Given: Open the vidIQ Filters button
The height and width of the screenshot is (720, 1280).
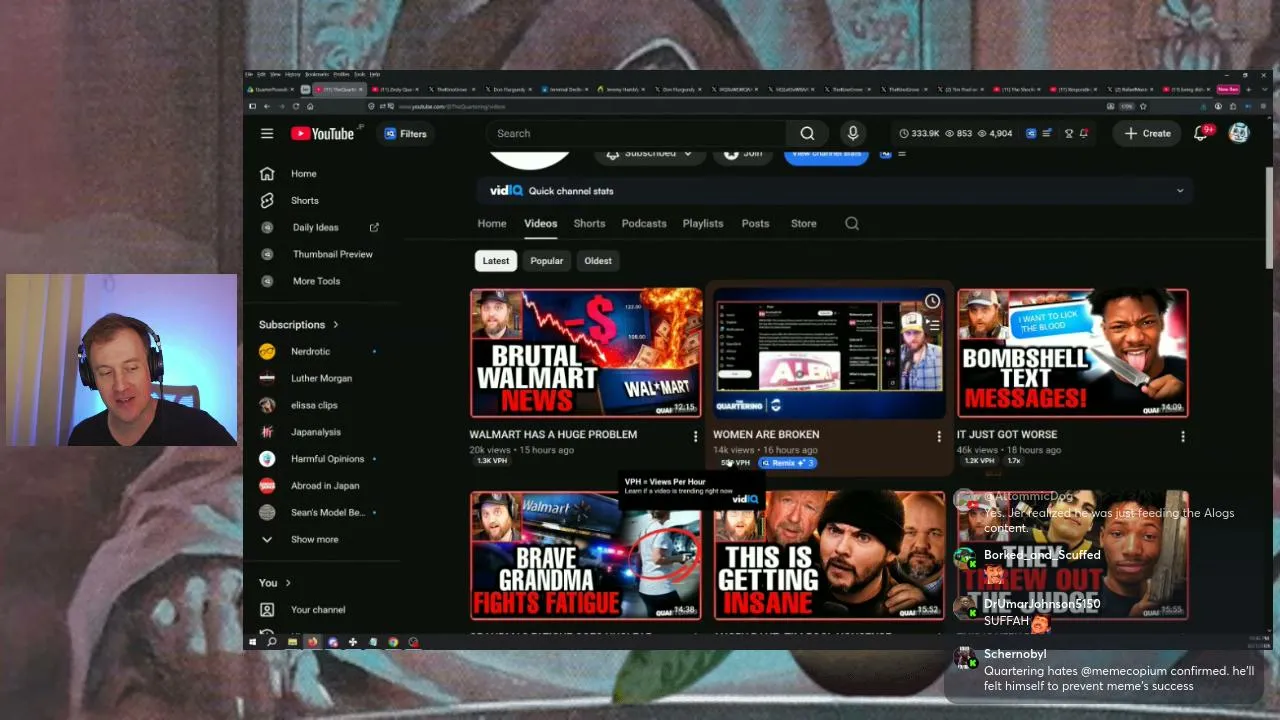Looking at the screenshot, I should 405,134.
